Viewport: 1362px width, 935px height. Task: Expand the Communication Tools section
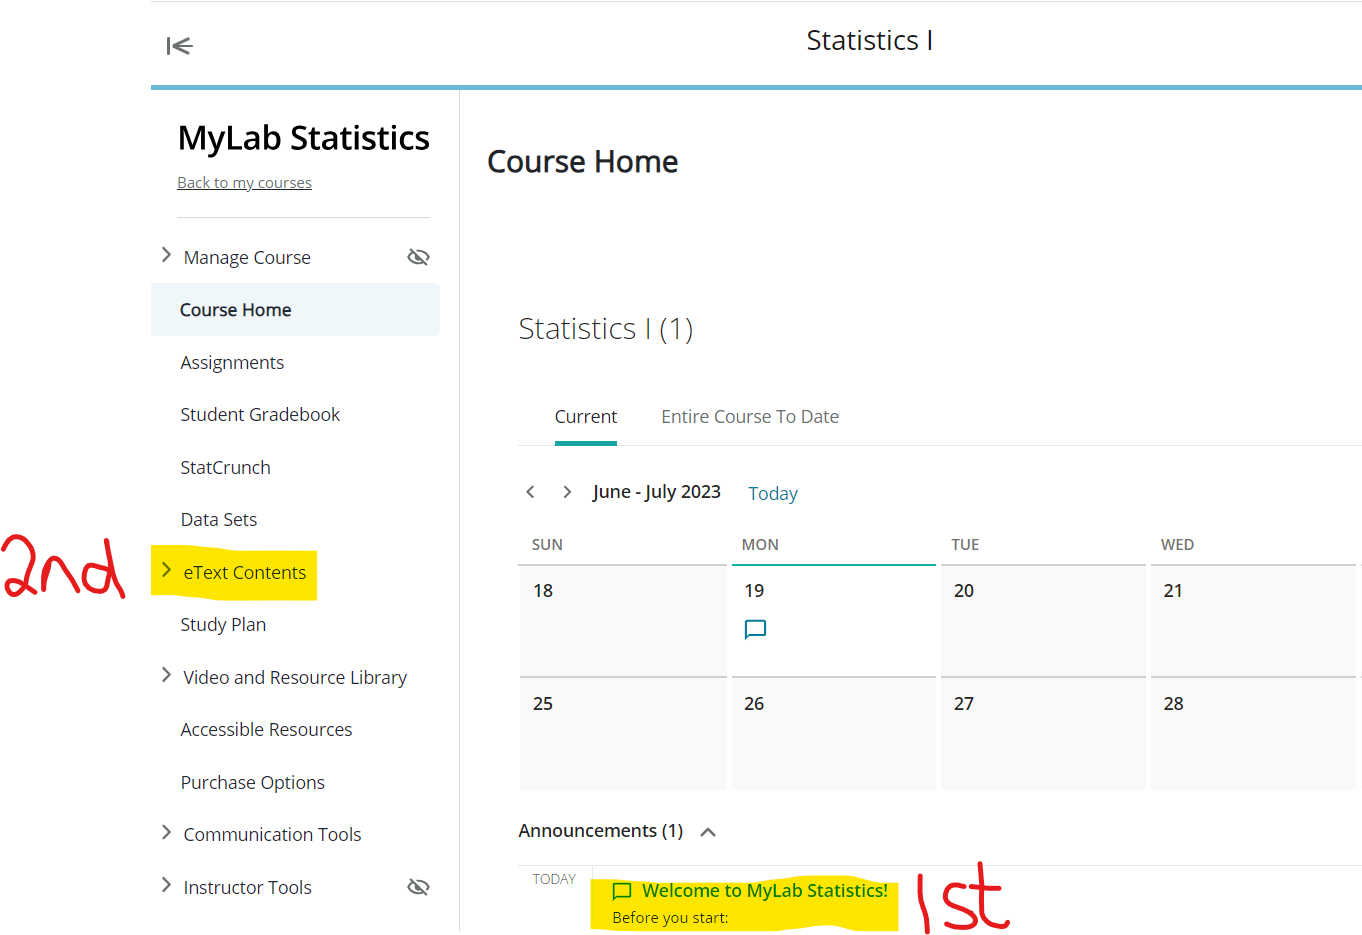tap(166, 833)
